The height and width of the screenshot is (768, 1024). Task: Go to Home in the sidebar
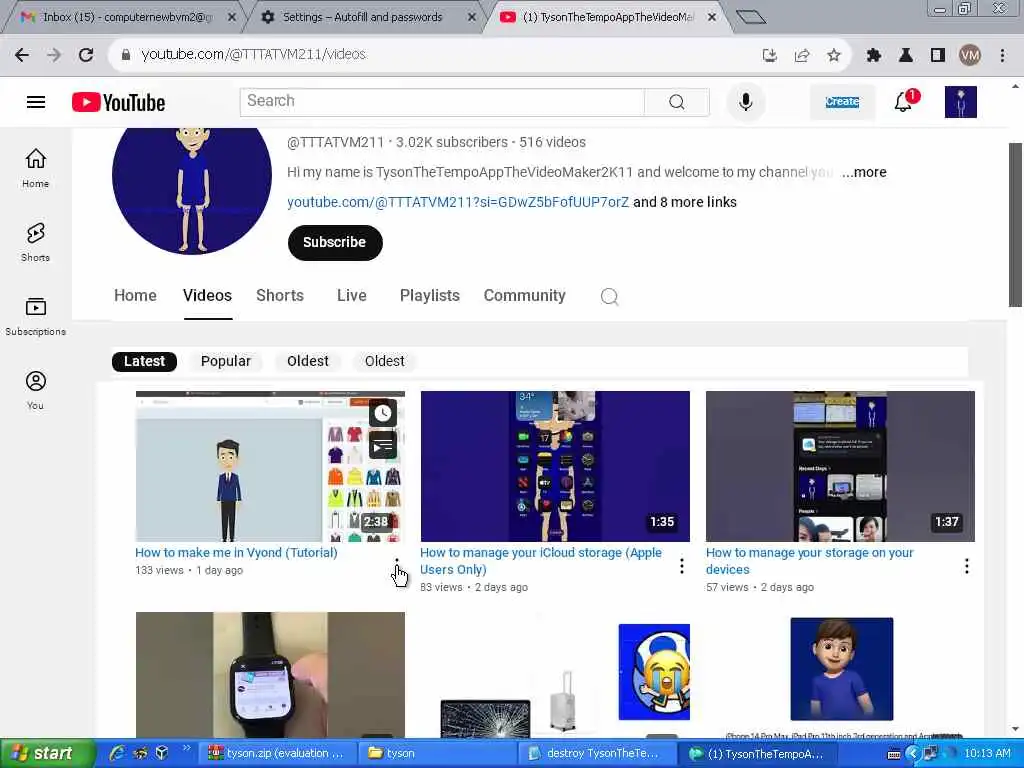(x=35, y=168)
